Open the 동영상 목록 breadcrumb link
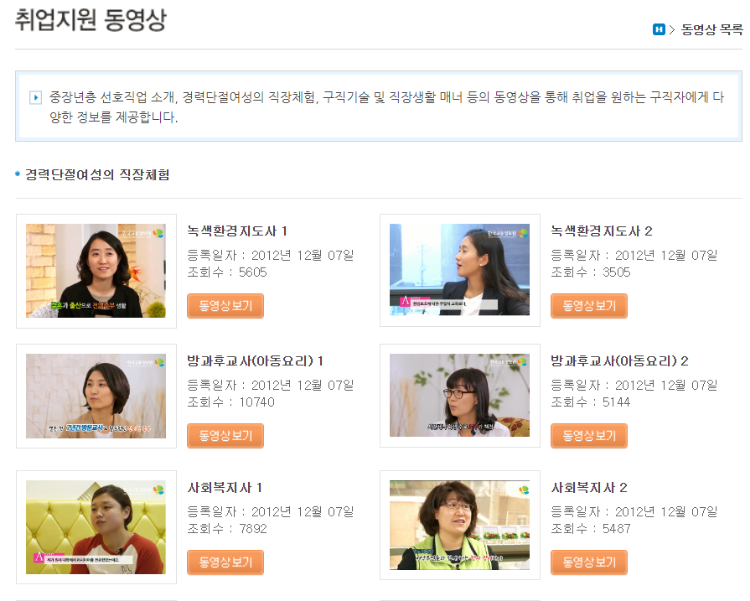The width and height of the screenshot is (750, 601). 712,30
